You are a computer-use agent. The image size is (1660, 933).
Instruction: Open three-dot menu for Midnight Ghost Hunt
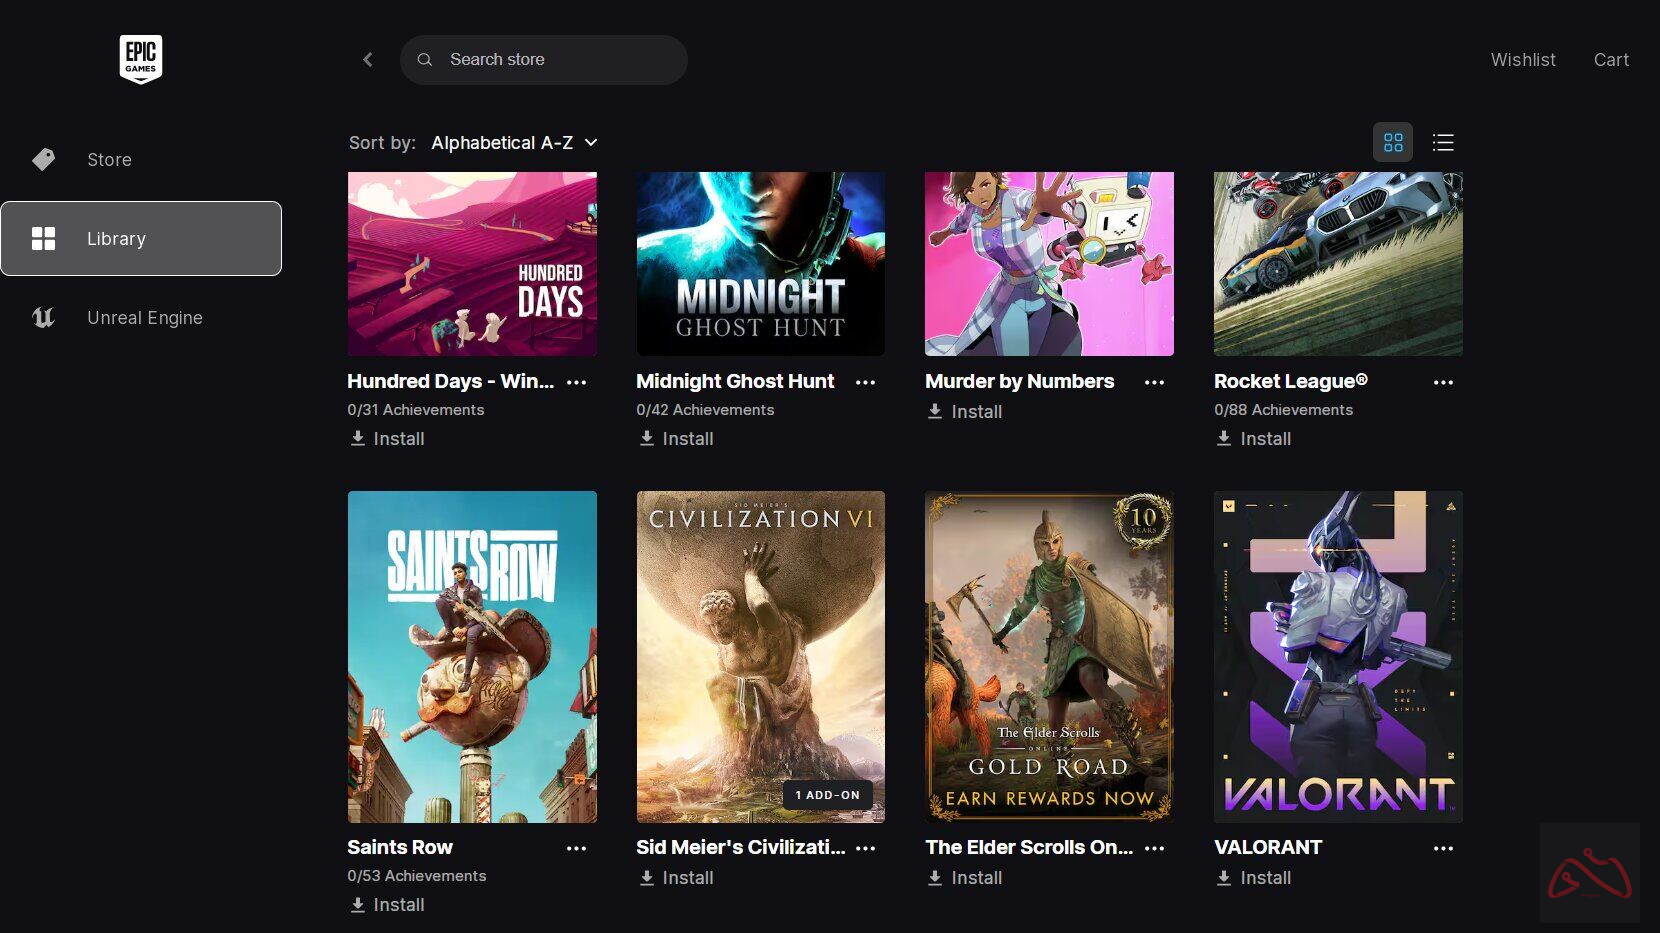point(865,382)
